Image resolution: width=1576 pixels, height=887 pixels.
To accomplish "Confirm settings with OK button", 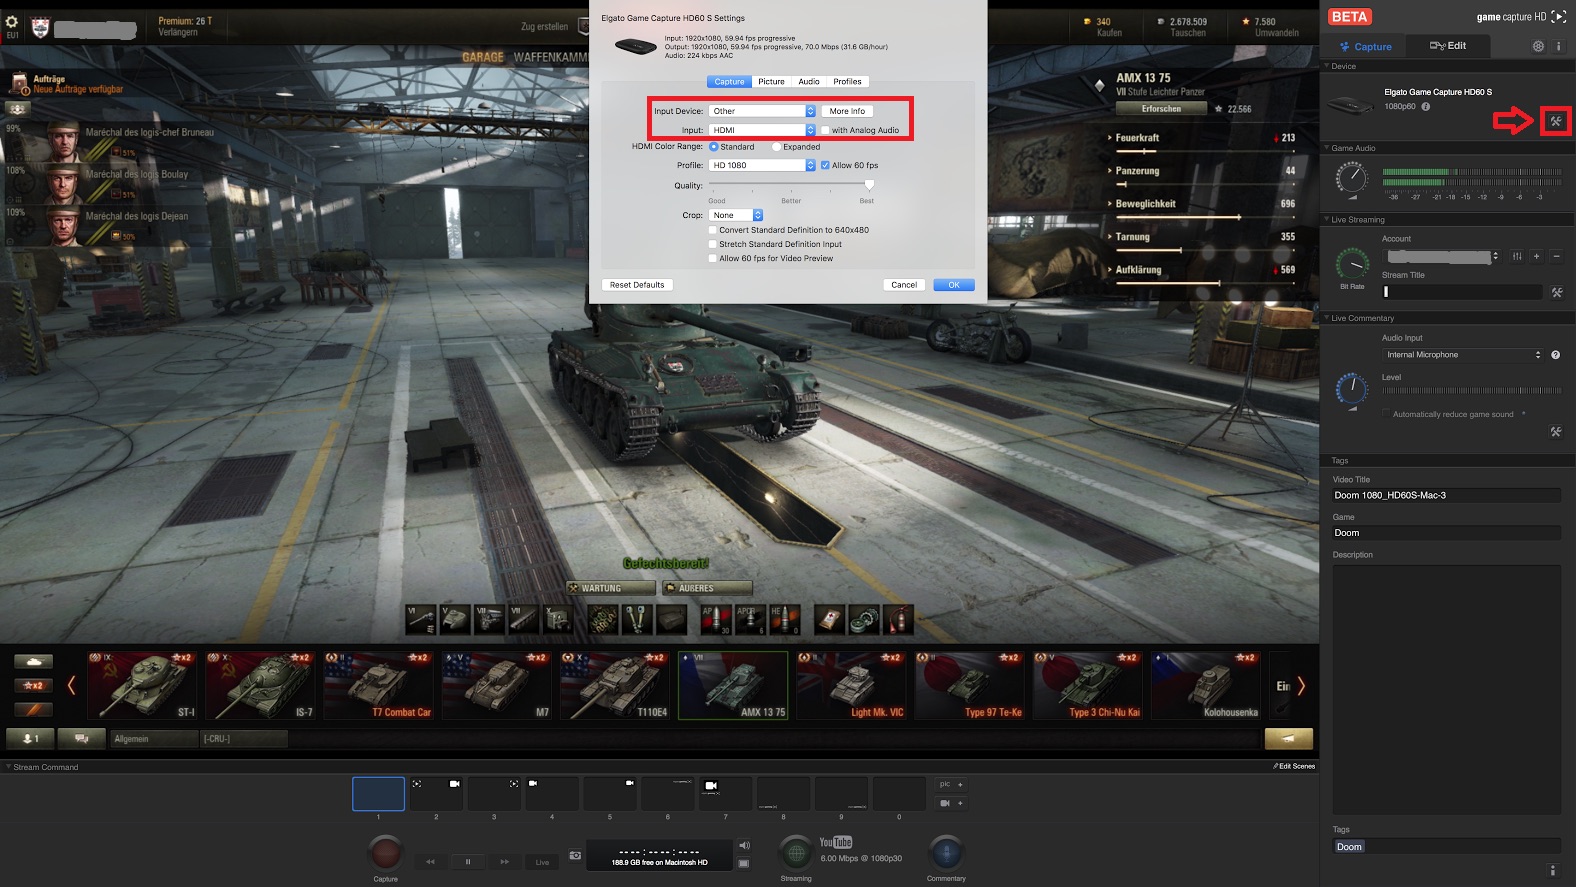I will point(954,285).
